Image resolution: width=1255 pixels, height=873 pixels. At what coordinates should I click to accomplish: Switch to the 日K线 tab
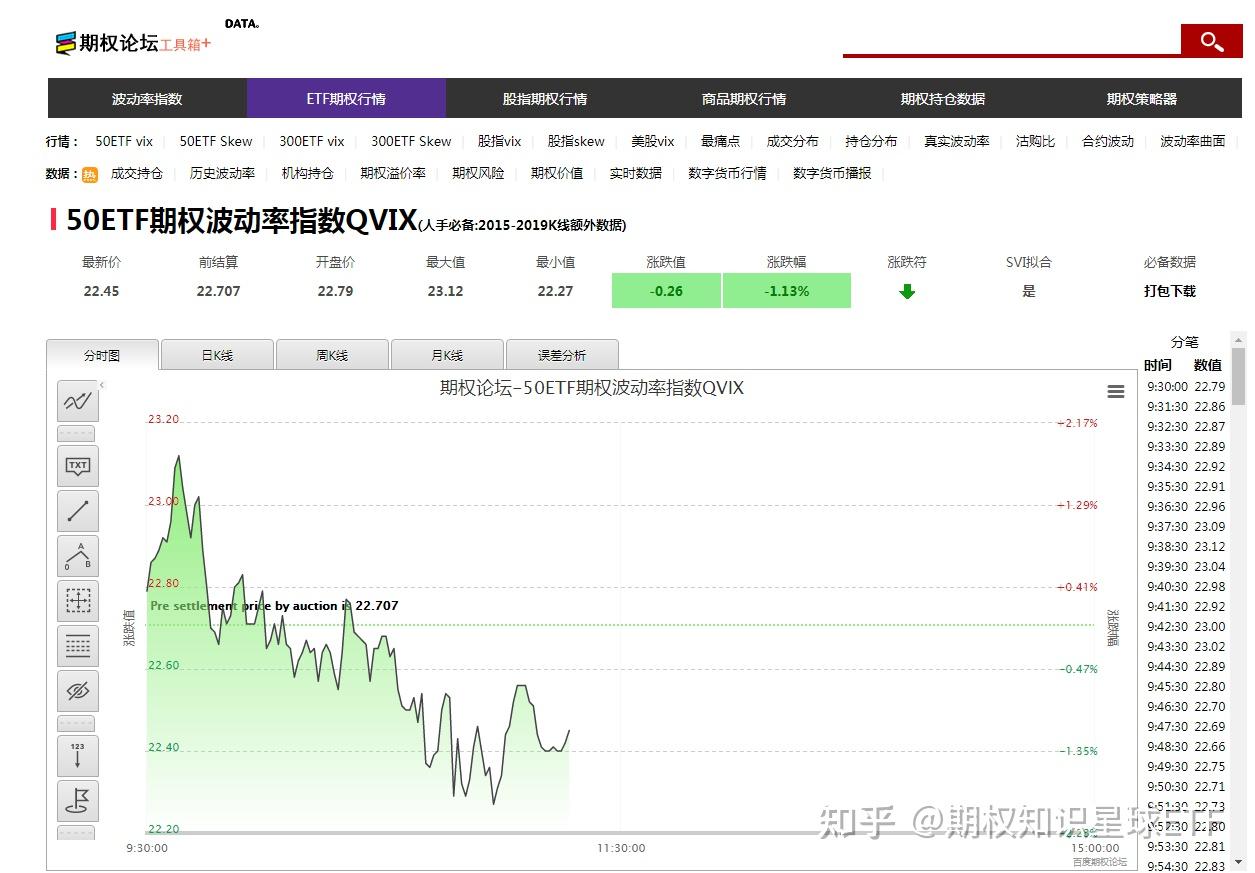click(x=216, y=354)
